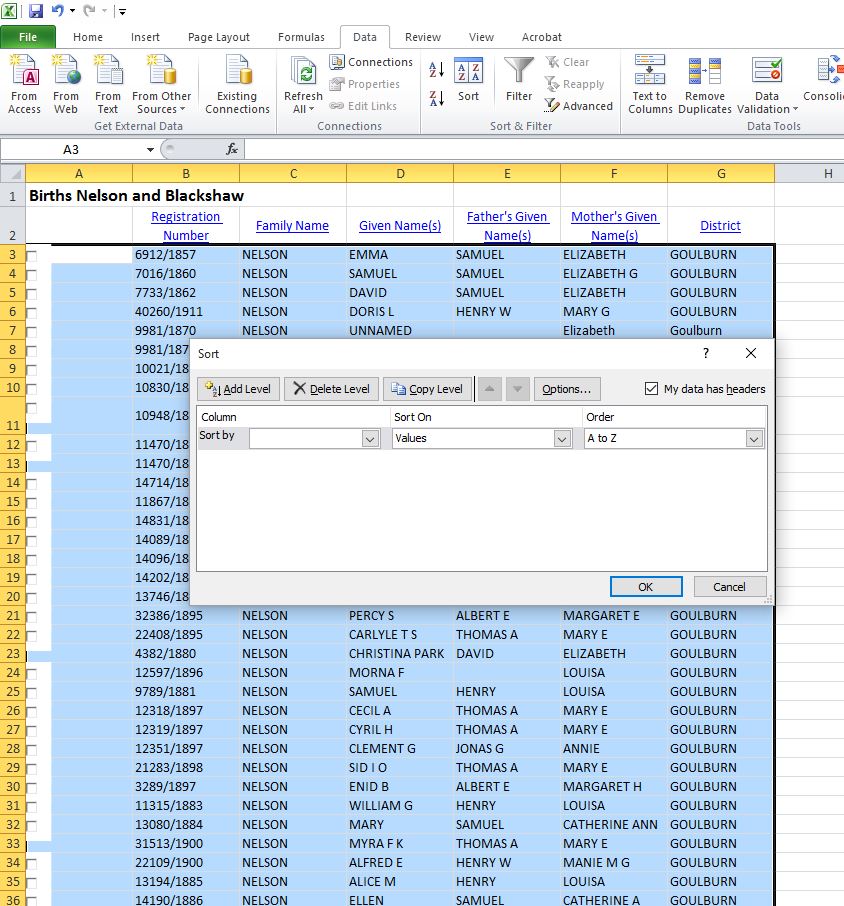The image size is (844, 906).
Task: Confirm the sort with OK
Action: coord(646,587)
